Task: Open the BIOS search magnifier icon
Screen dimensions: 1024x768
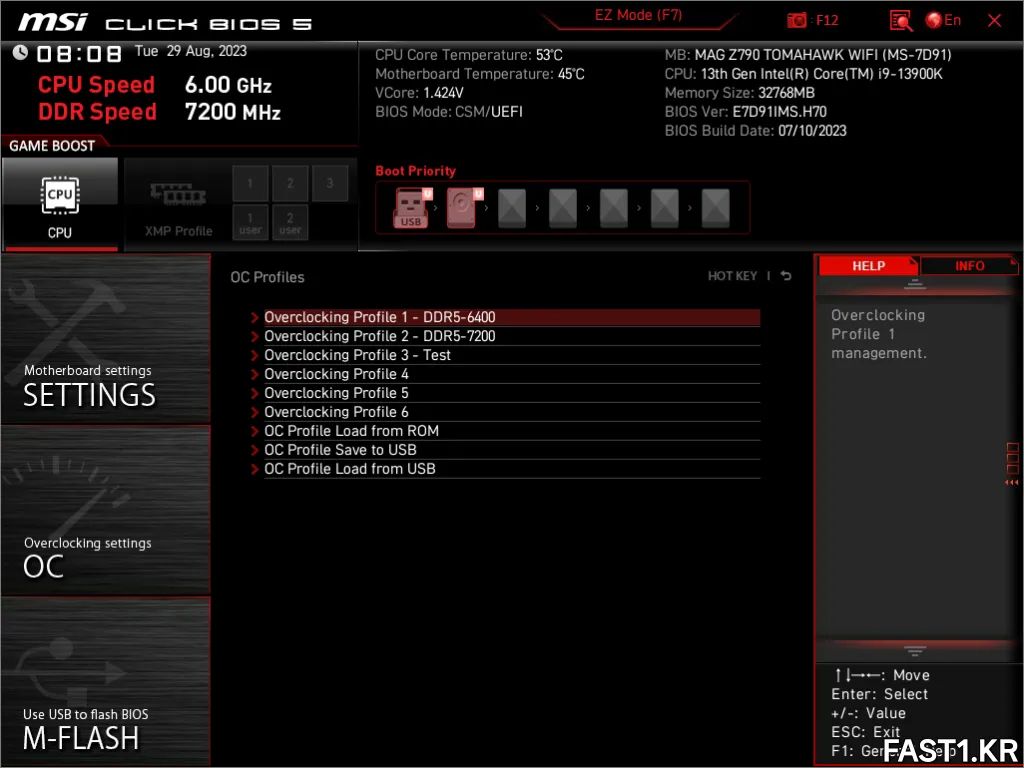Action: click(x=901, y=21)
